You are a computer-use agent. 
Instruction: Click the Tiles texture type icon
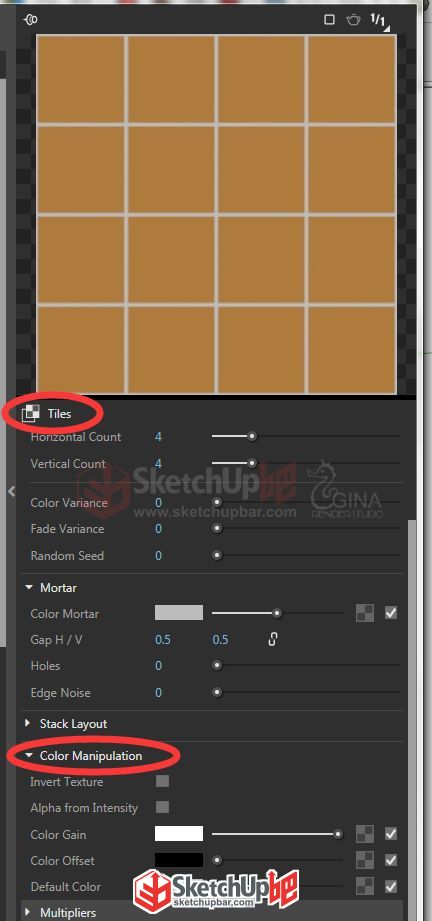coord(30,414)
